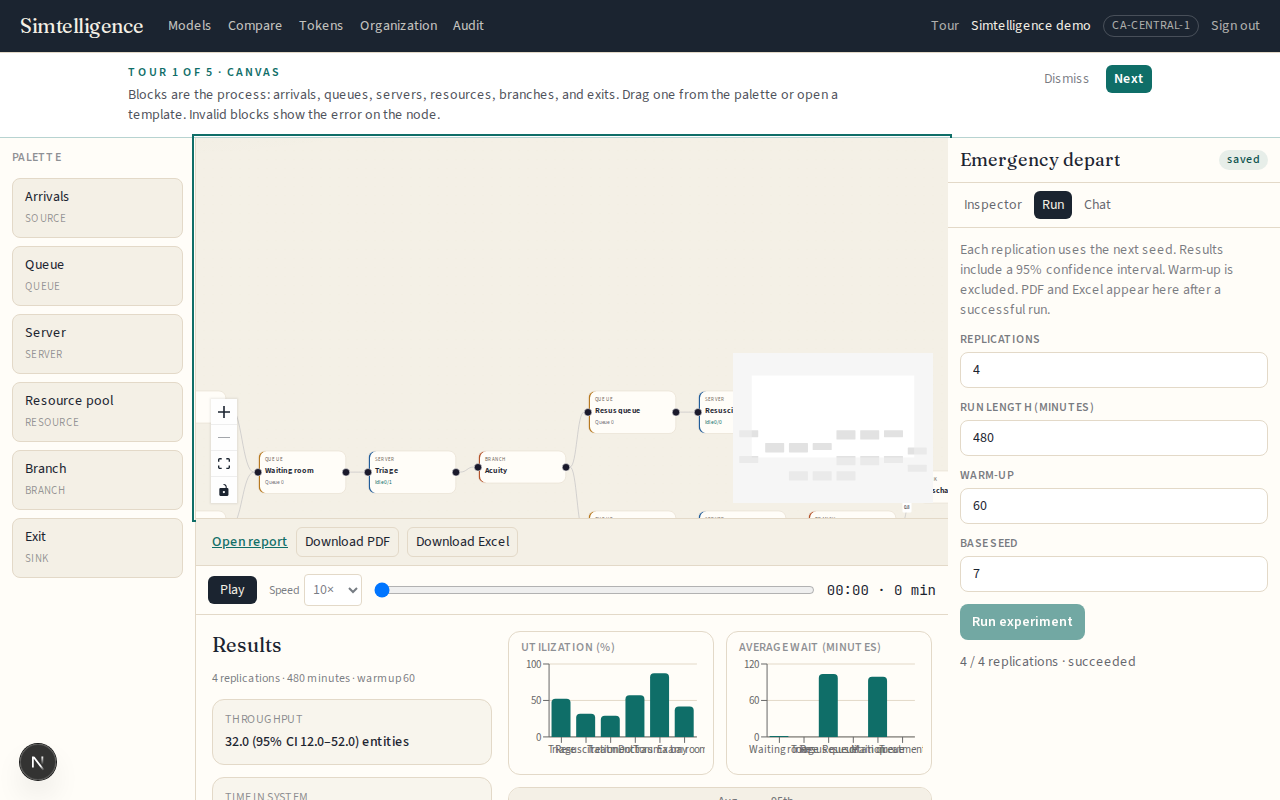Image resolution: width=1280 pixels, height=800 pixels.
Task: Pick the Resource pool palette block
Action: click(x=97, y=412)
